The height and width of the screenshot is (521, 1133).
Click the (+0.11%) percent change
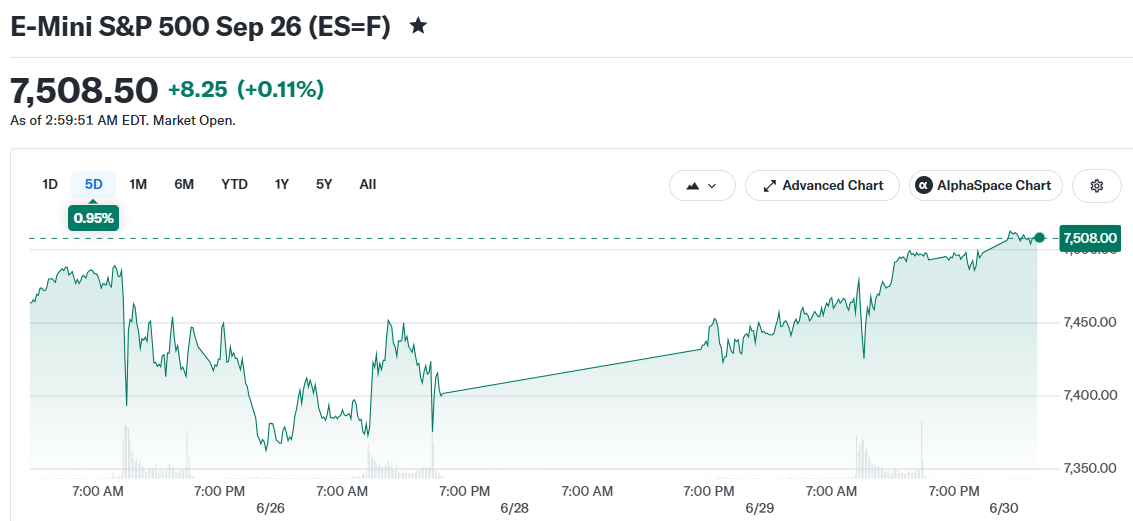[280, 90]
